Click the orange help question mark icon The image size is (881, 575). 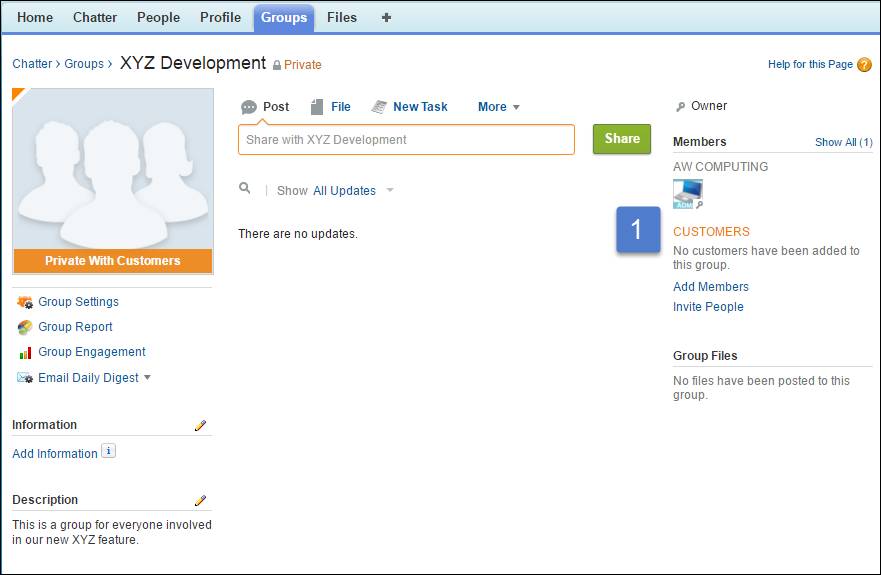[x=864, y=65]
